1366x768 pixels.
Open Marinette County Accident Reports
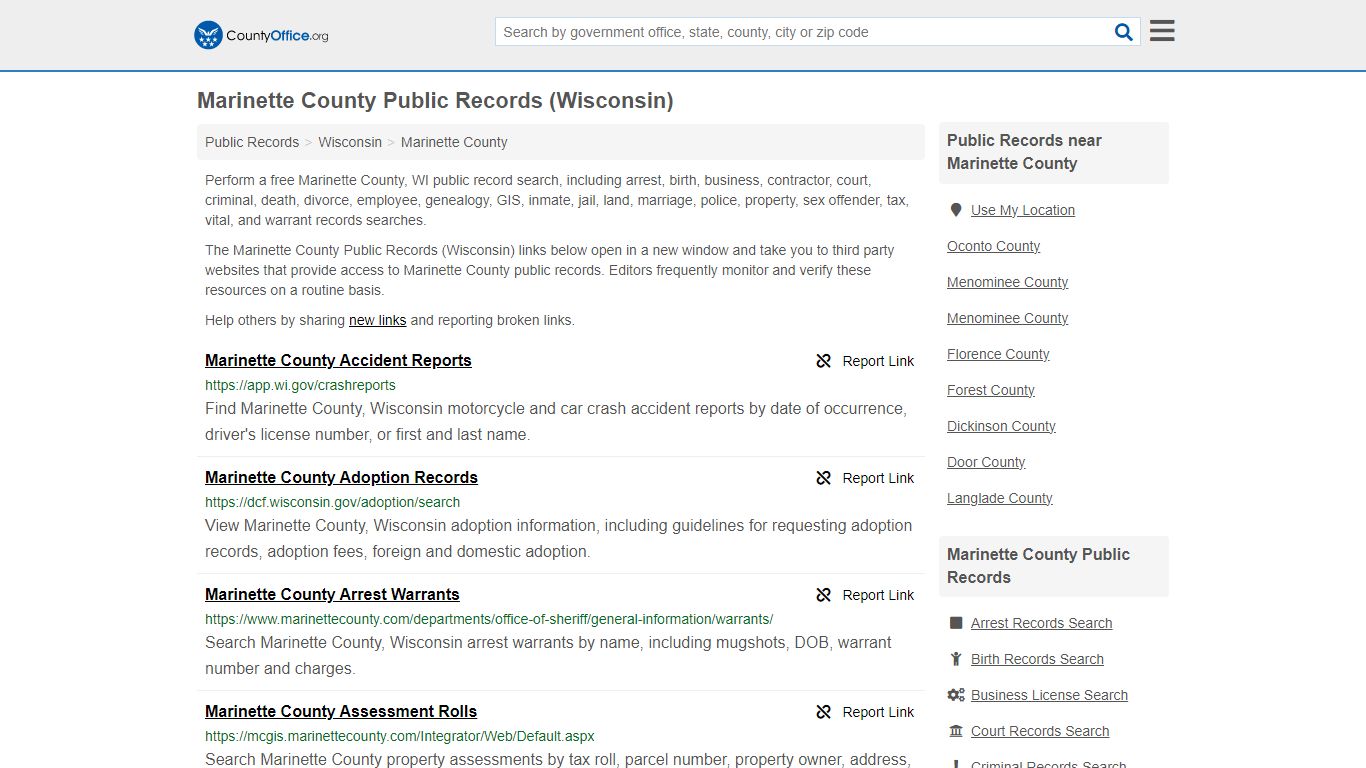pyautogui.click(x=338, y=360)
